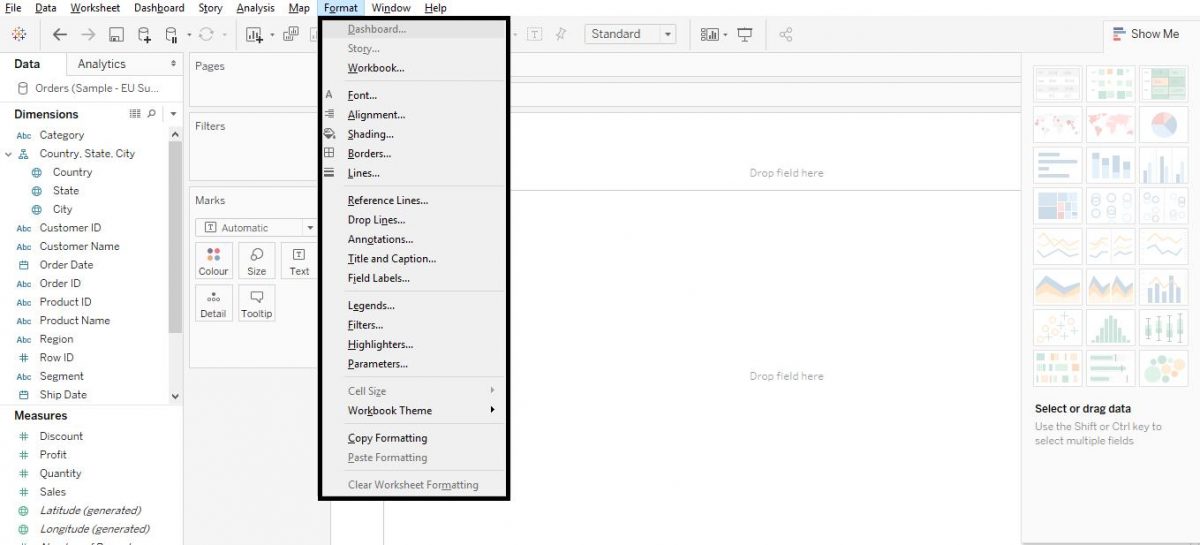Click the Show Mark Labels T icon
This screenshot has height=545, width=1200.
[535, 34]
